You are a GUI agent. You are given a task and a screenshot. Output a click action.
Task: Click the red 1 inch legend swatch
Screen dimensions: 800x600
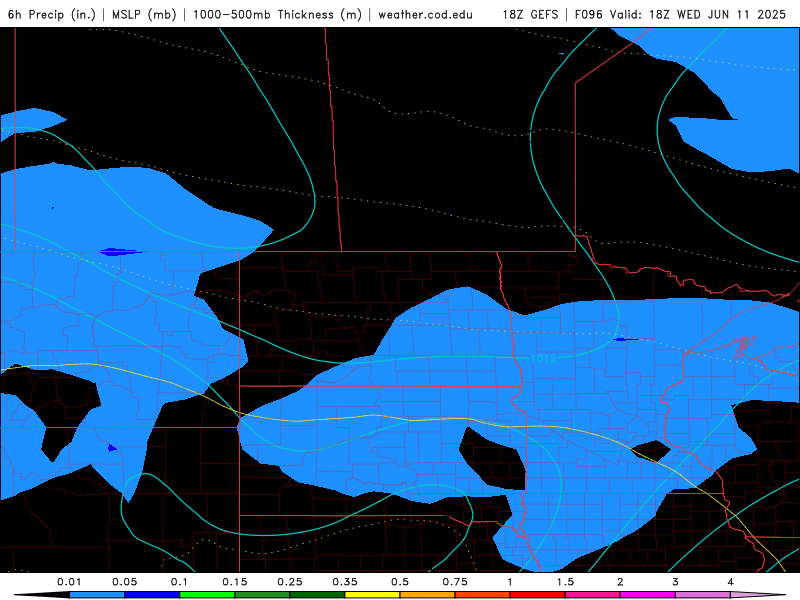(538, 595)
